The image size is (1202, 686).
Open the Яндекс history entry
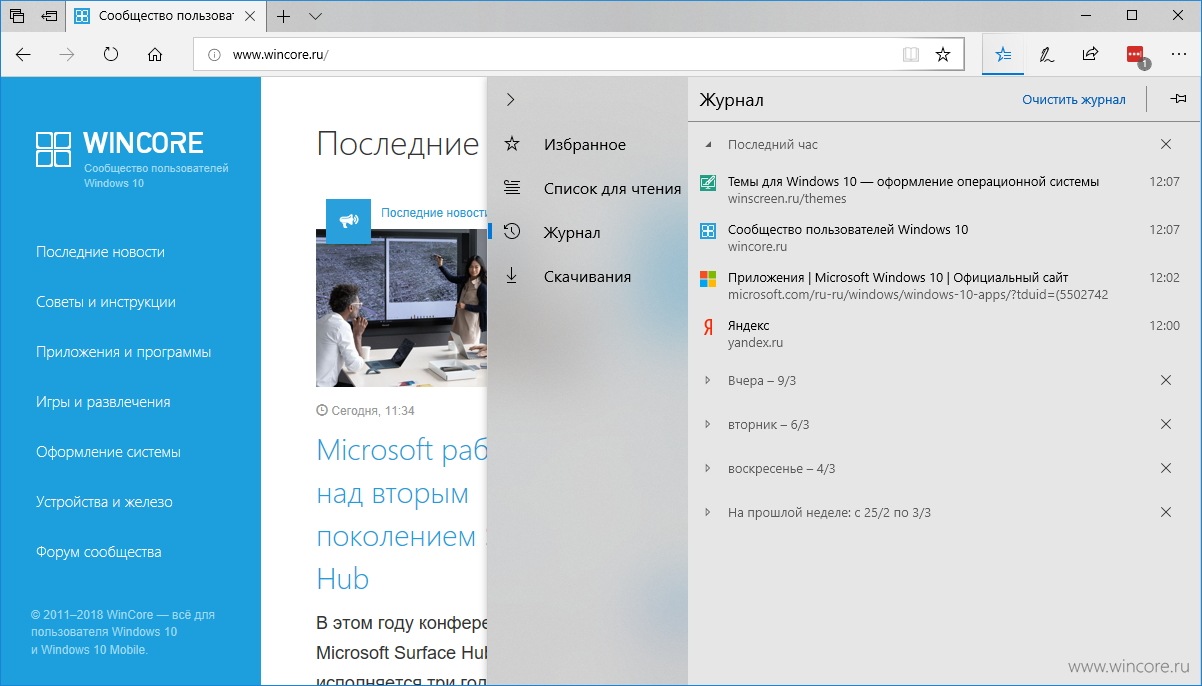click(944, 334)
